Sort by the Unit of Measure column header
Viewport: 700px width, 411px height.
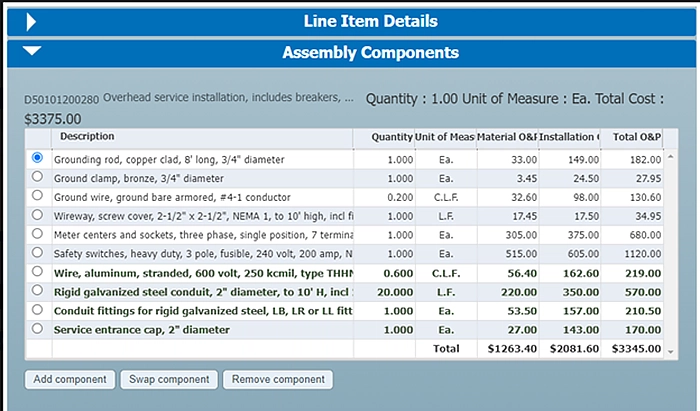444,137
